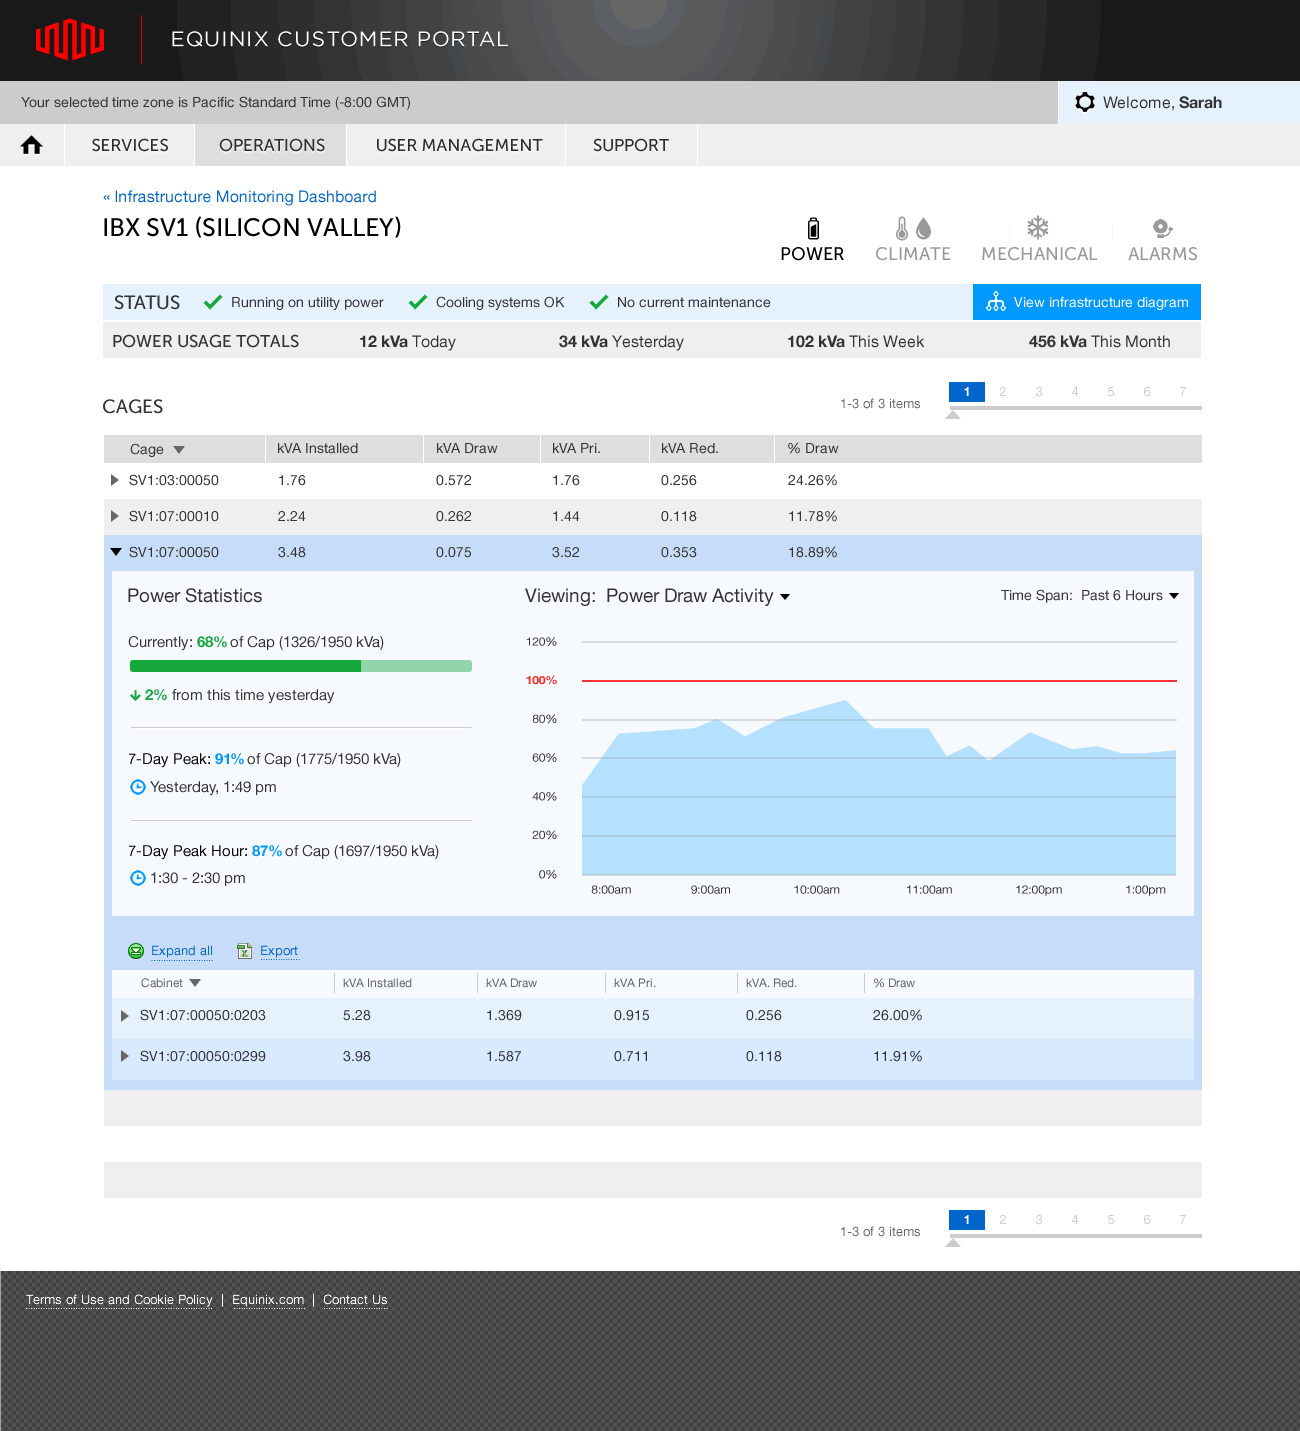Open the Mechanical snowflake icon

tap(1038, 227)
